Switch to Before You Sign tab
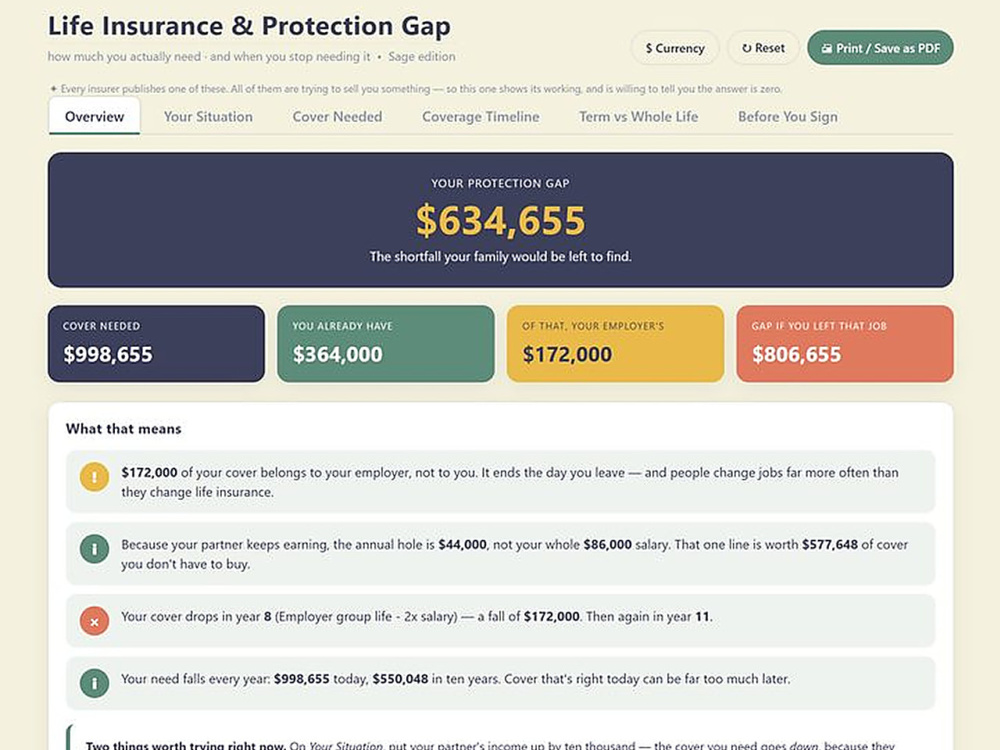1000x750 pixels. 788,117
